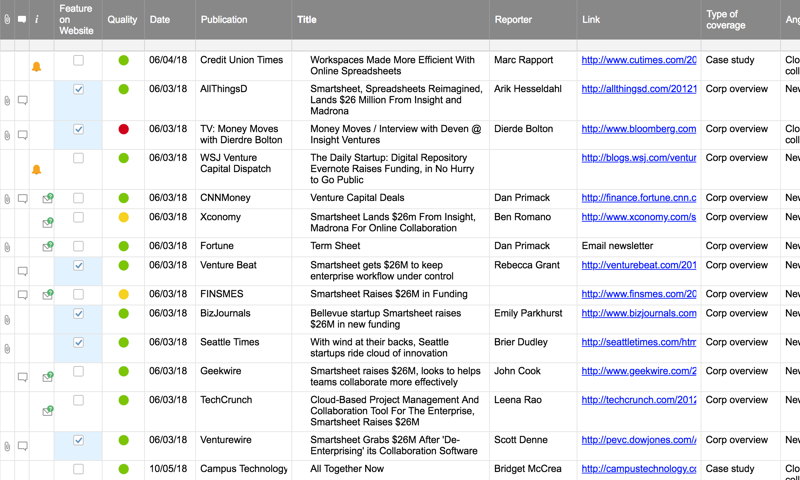
Task: Open attachment paperclip on BizJournals row
Action: tap(7, 320)
